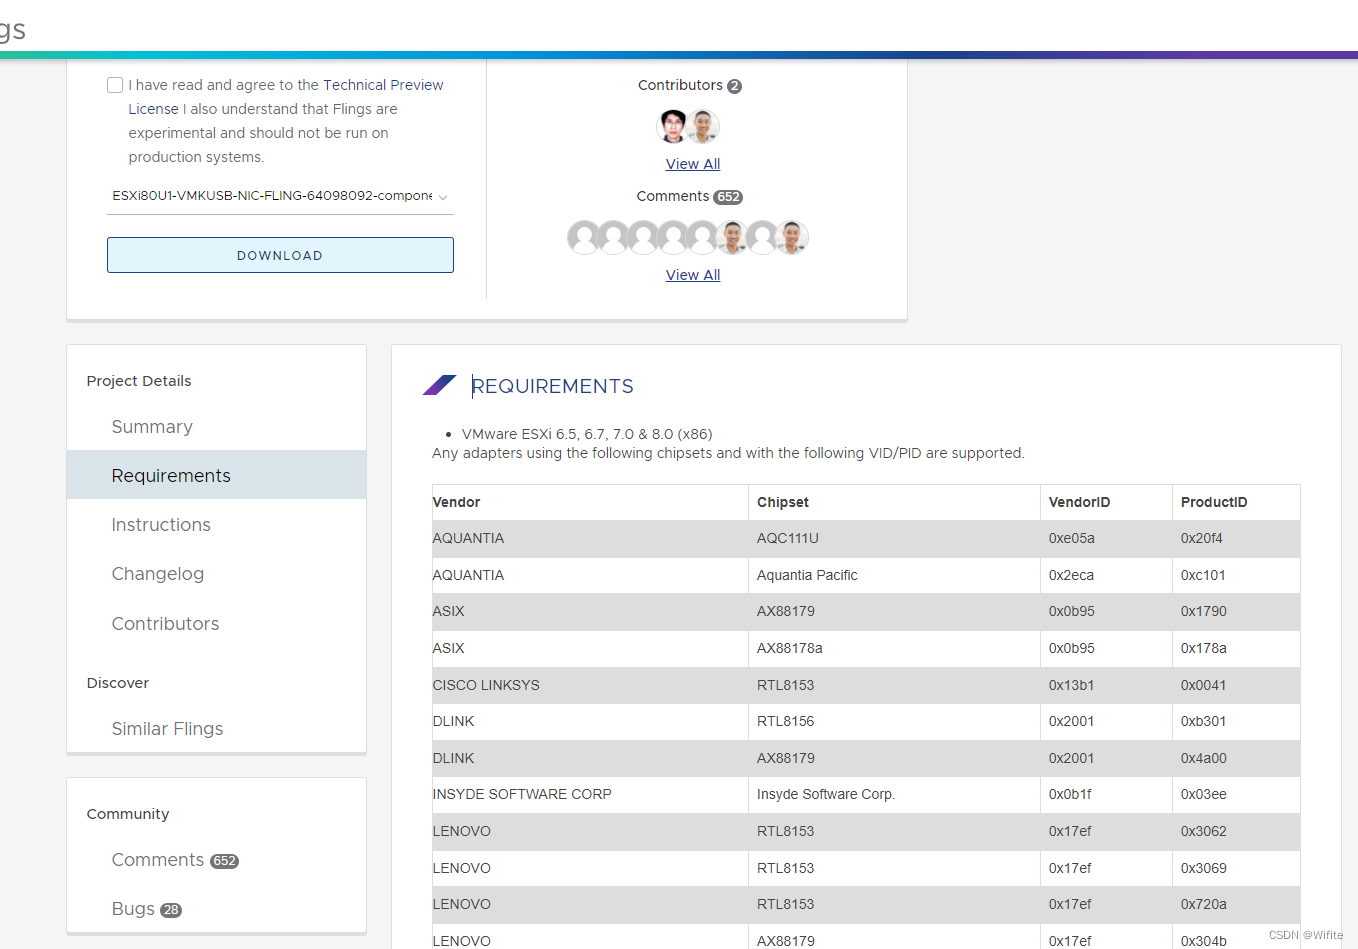The height and width of the screenshot is (949, 1358).
Task: Click the 652 badge beside Comments heading
Action: tap(728, 197)
